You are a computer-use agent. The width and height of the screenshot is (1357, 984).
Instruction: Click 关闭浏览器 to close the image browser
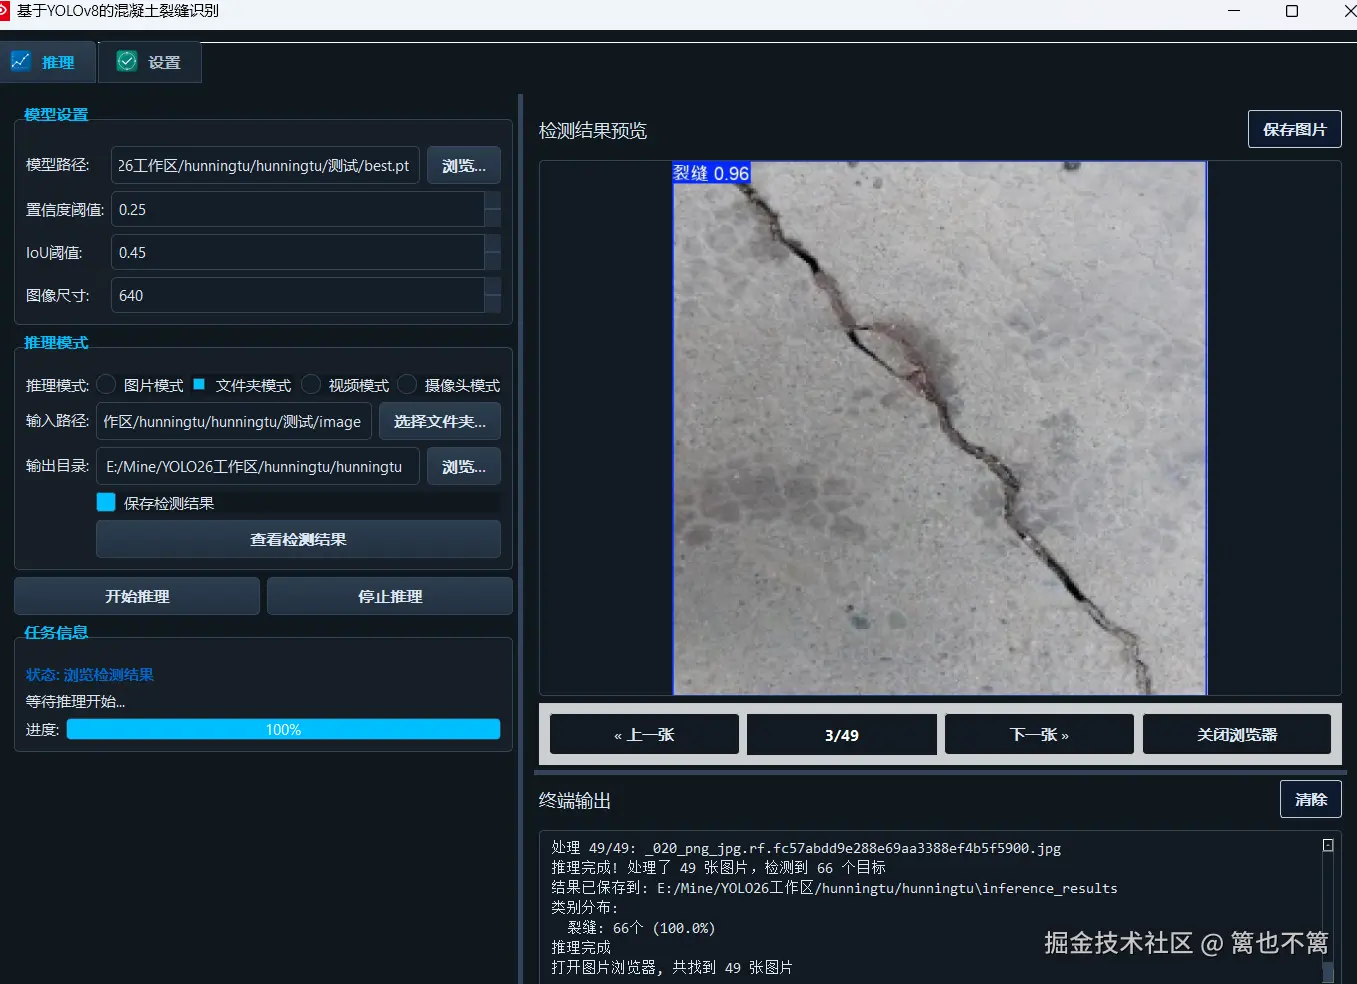pyautogui.click(x=1236, y=734)
